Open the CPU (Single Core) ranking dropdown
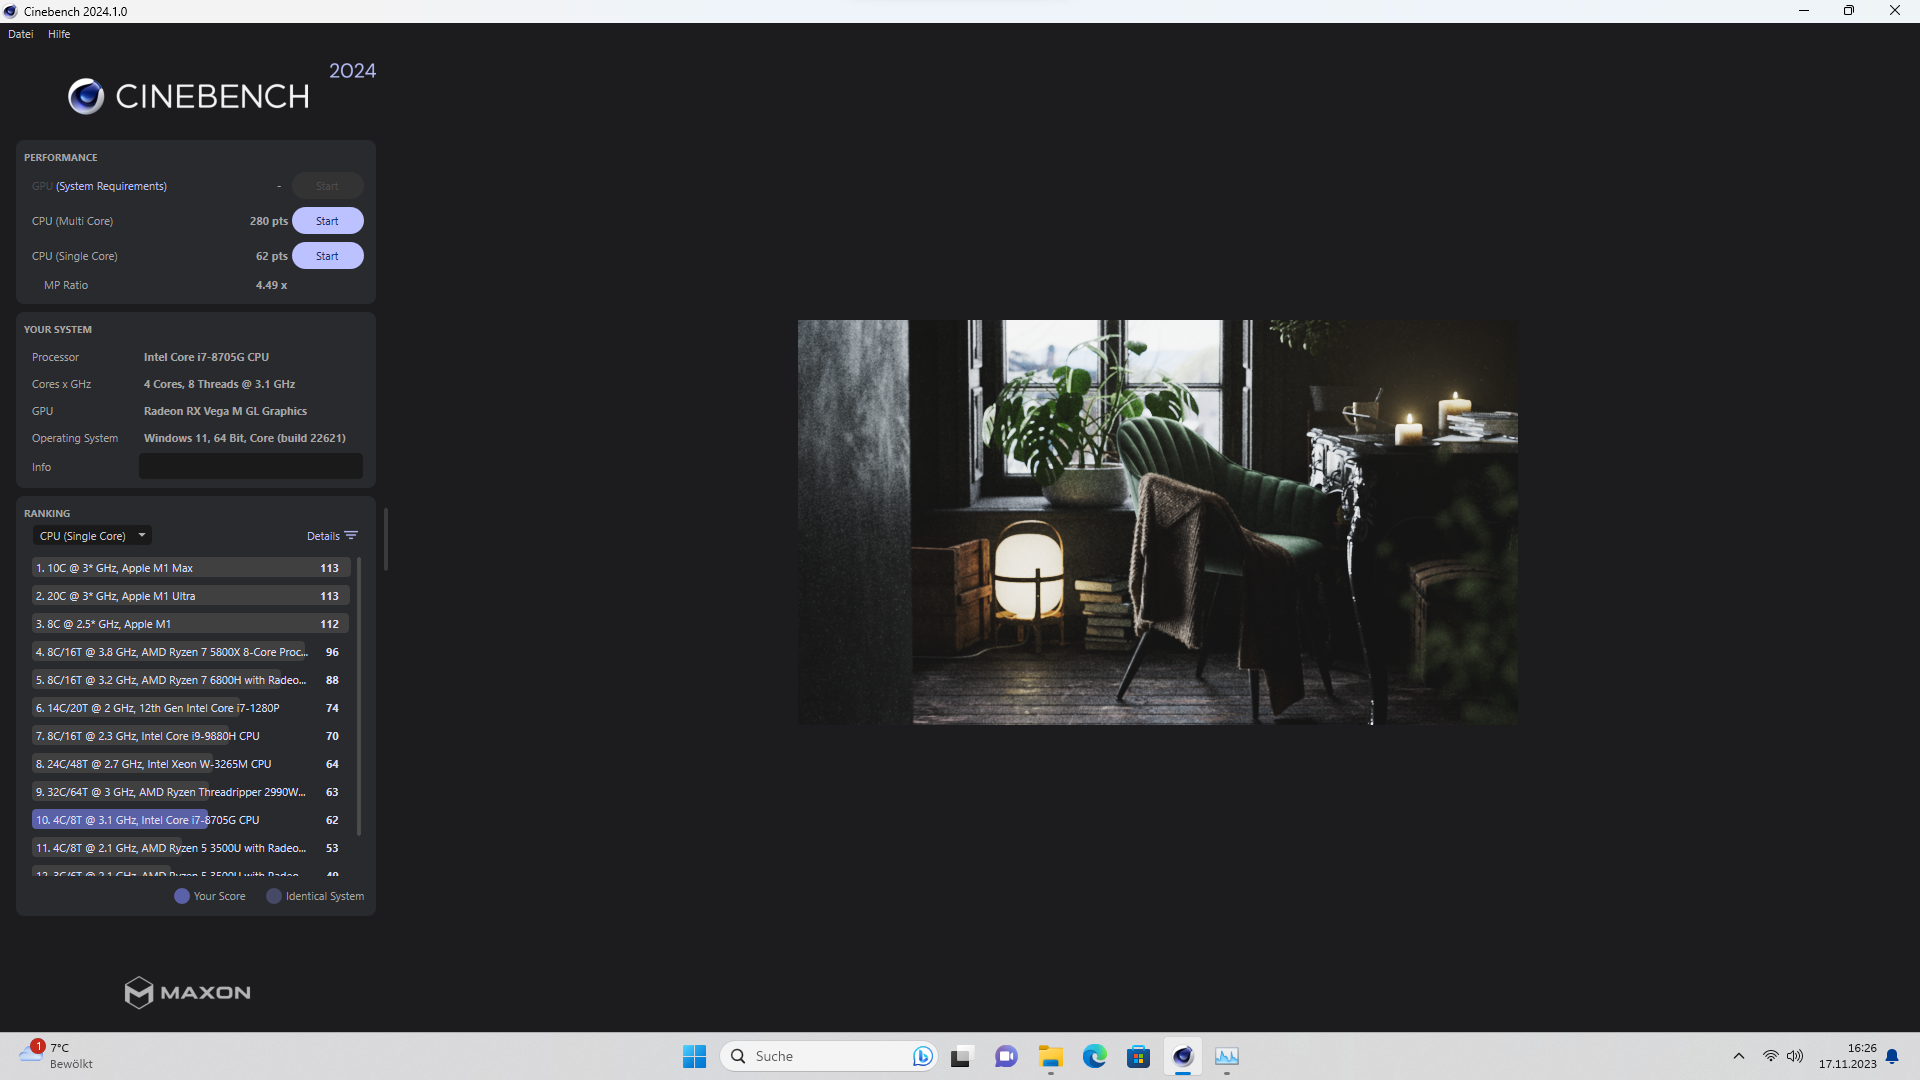This screenshot has width=1920, height=1080. 92,535
